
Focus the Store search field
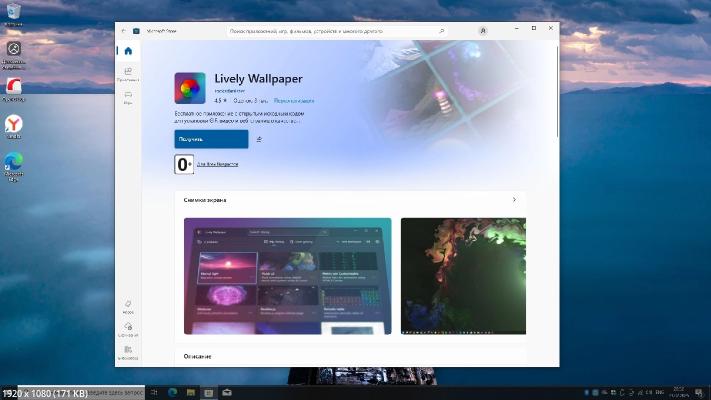pos(337,31)
